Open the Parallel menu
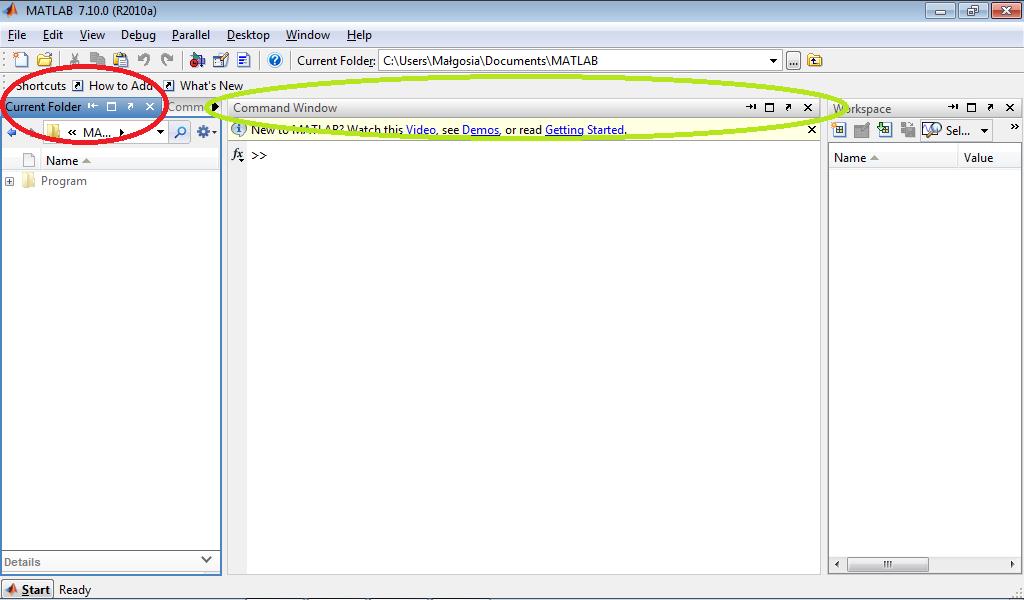This screenshot has width=1024, height=600. tap(191, 35)
